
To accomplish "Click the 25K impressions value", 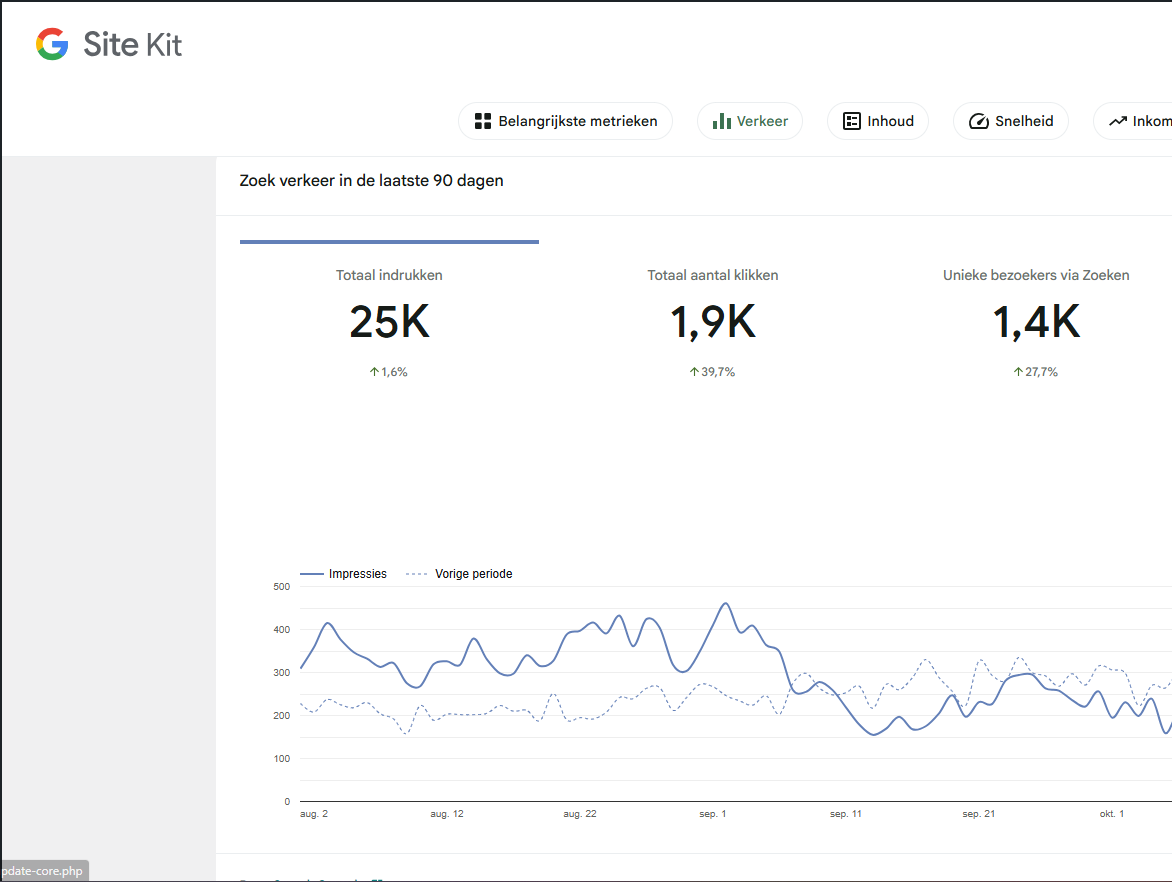I will pos(389,322).
